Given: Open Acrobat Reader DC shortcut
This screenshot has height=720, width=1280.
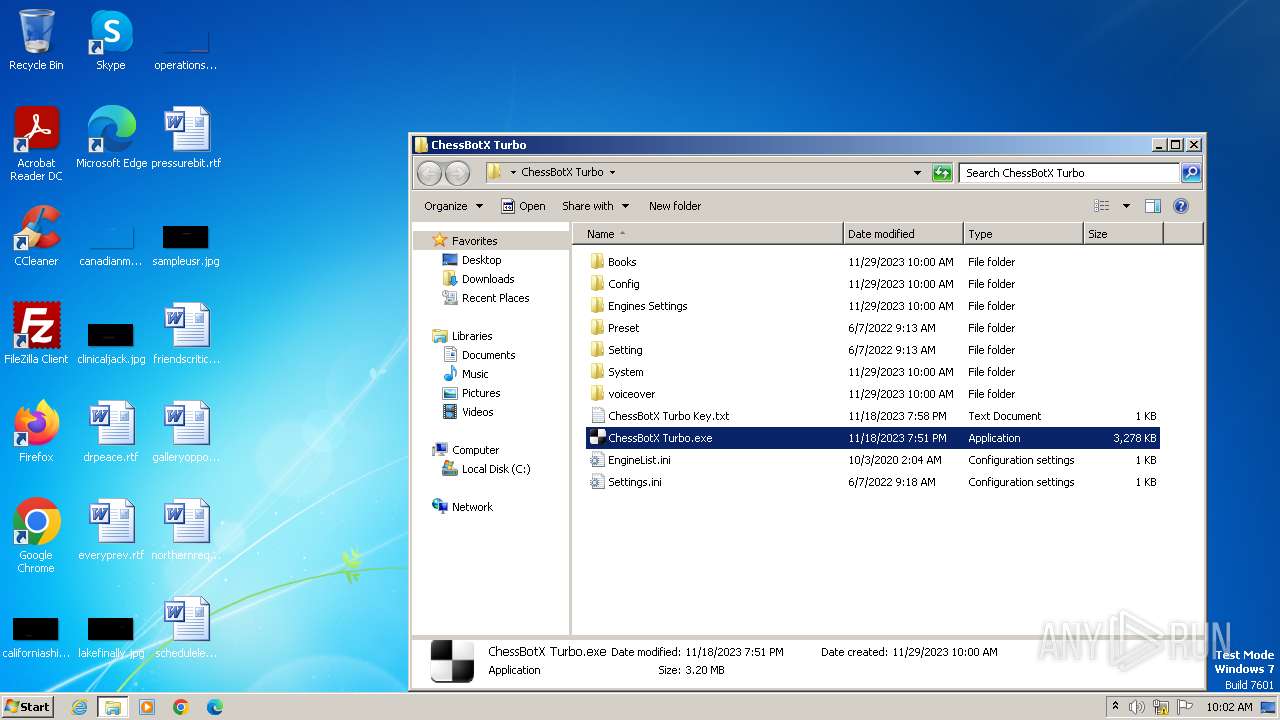Looking at the screenshot, I should [x=36, y=143].
